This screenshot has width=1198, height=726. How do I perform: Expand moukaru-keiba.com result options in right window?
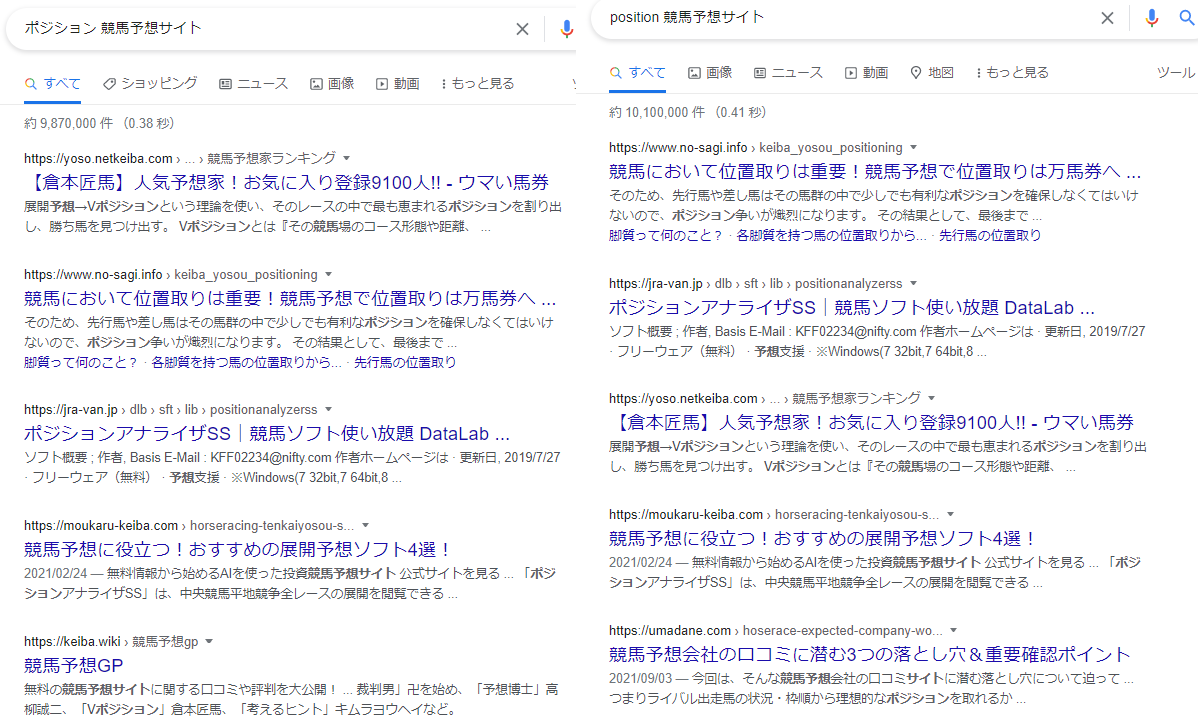coord(950,514)
